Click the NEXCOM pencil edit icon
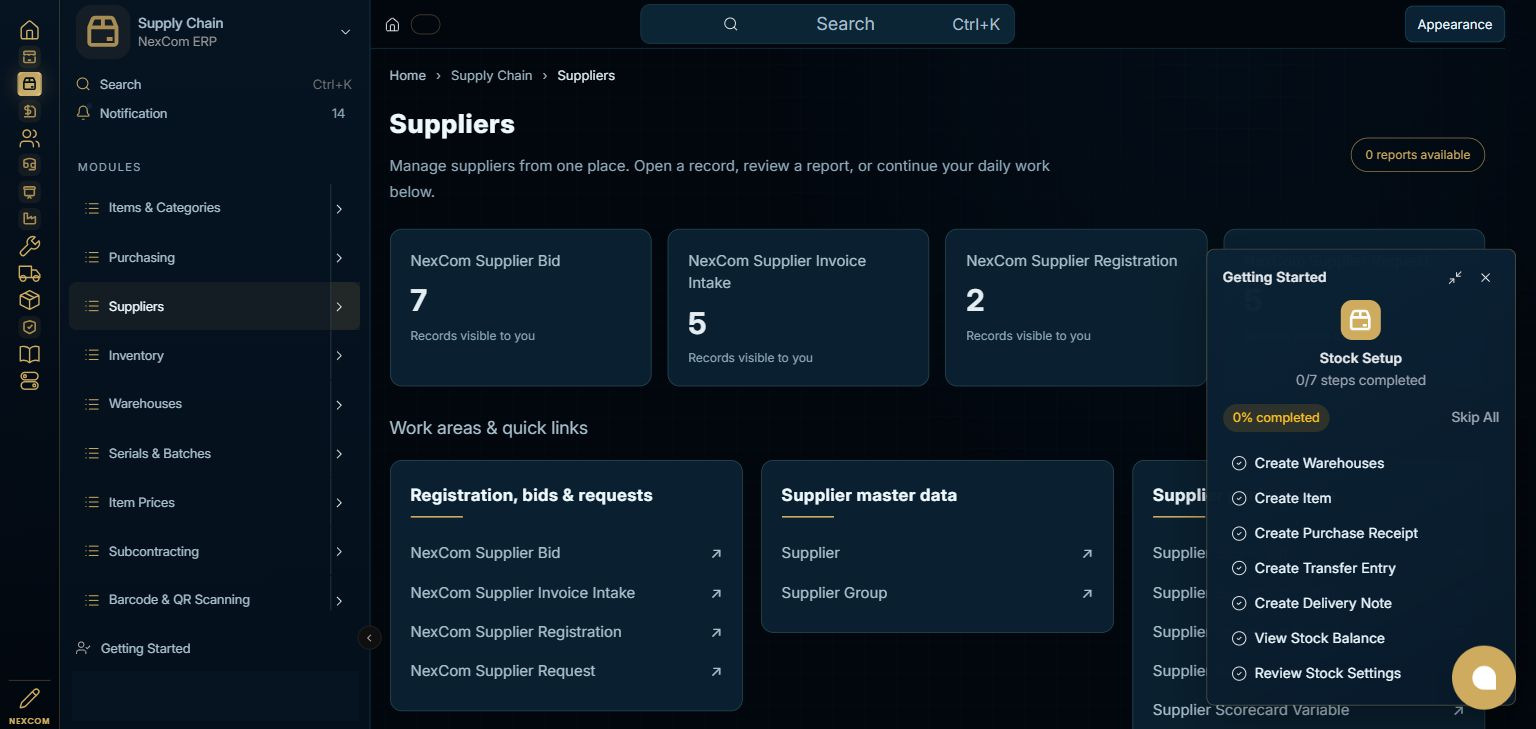The image size is (1536, 729). point(29,698)
